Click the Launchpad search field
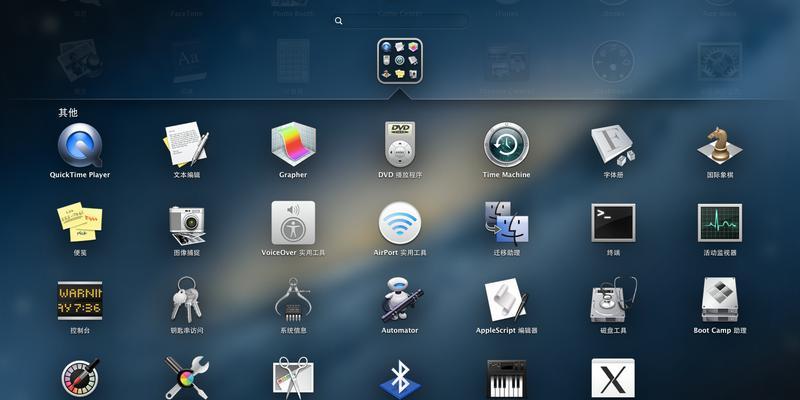The height and width of the screenshot is (400, 800). [401, 20]
